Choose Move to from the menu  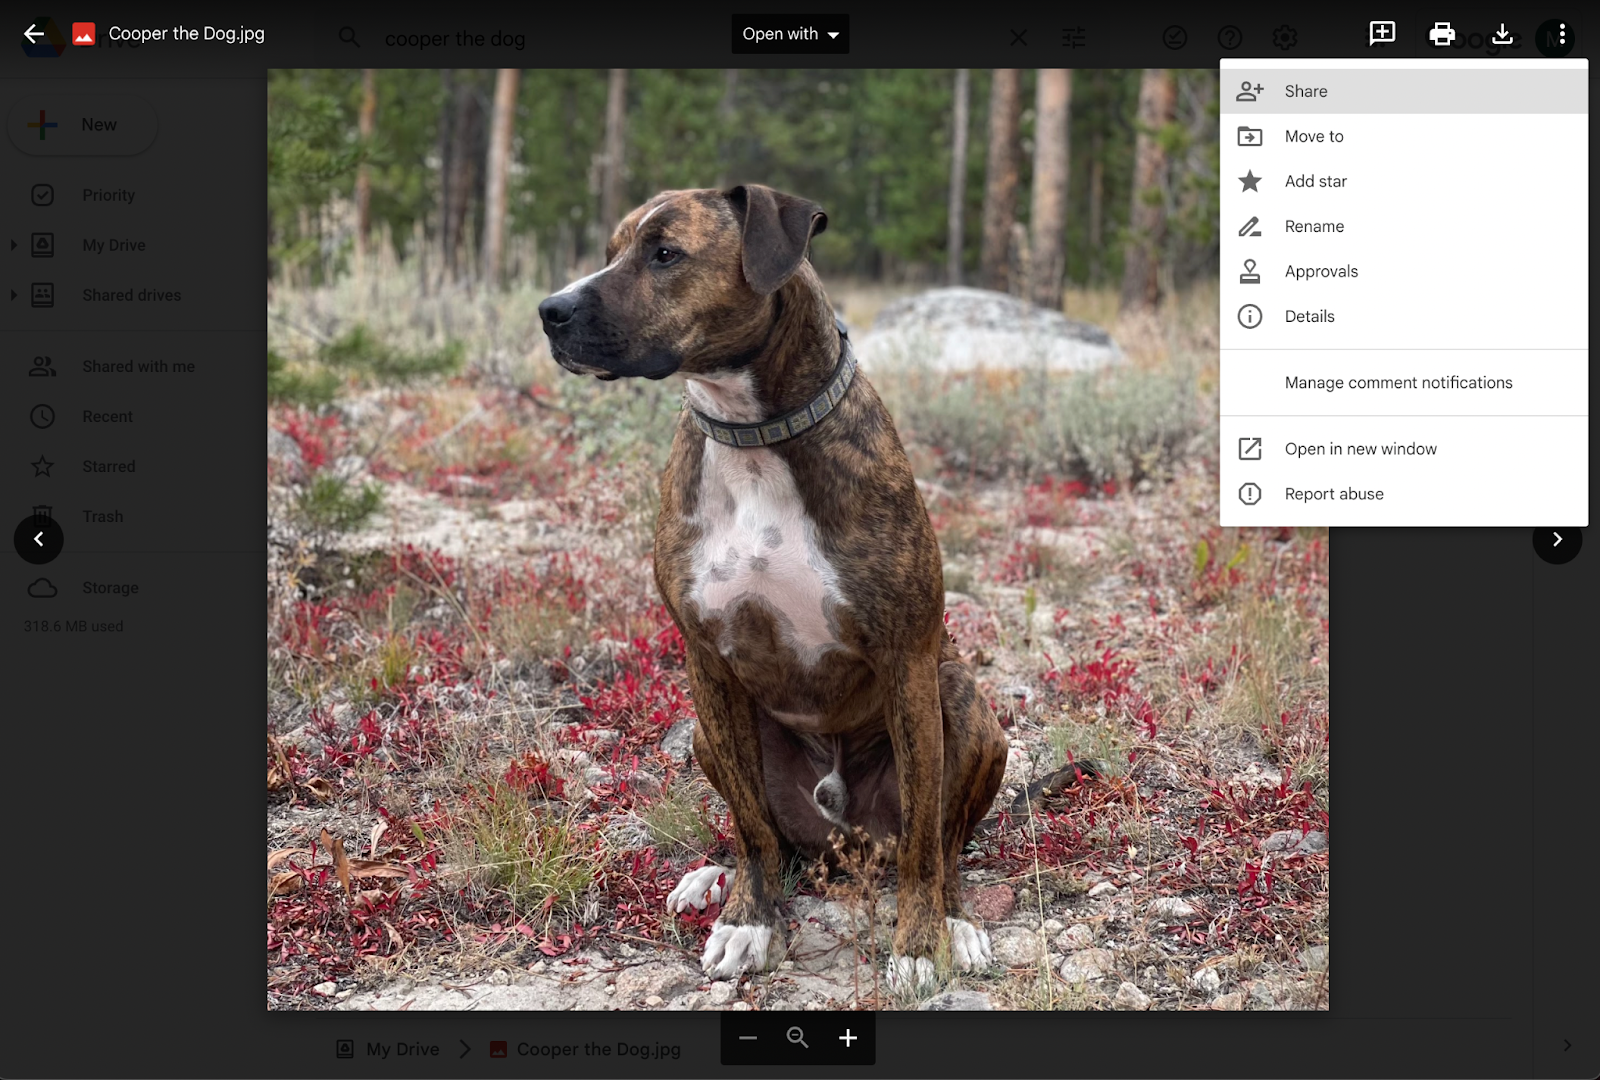point(1404,136)
